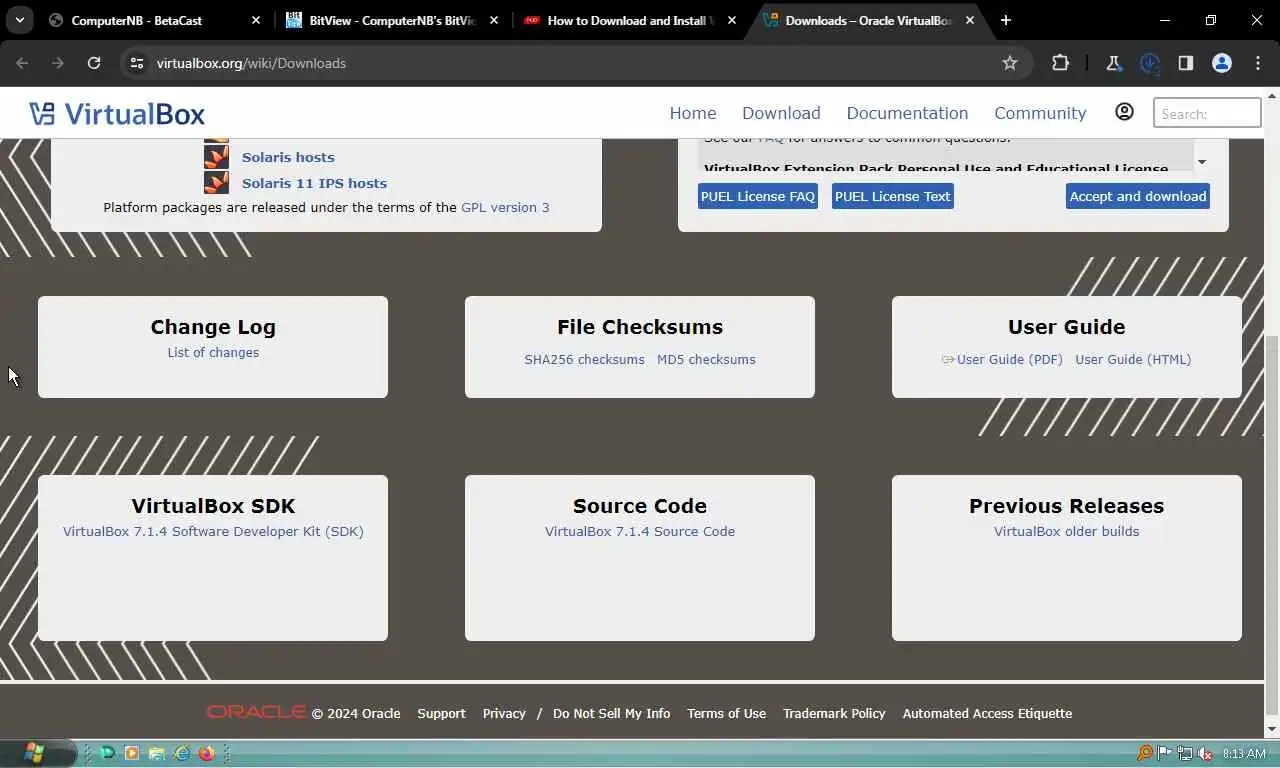Screen dimensions: 1280x768
Task: Open a new browser tab
Action: point(1006,20)
